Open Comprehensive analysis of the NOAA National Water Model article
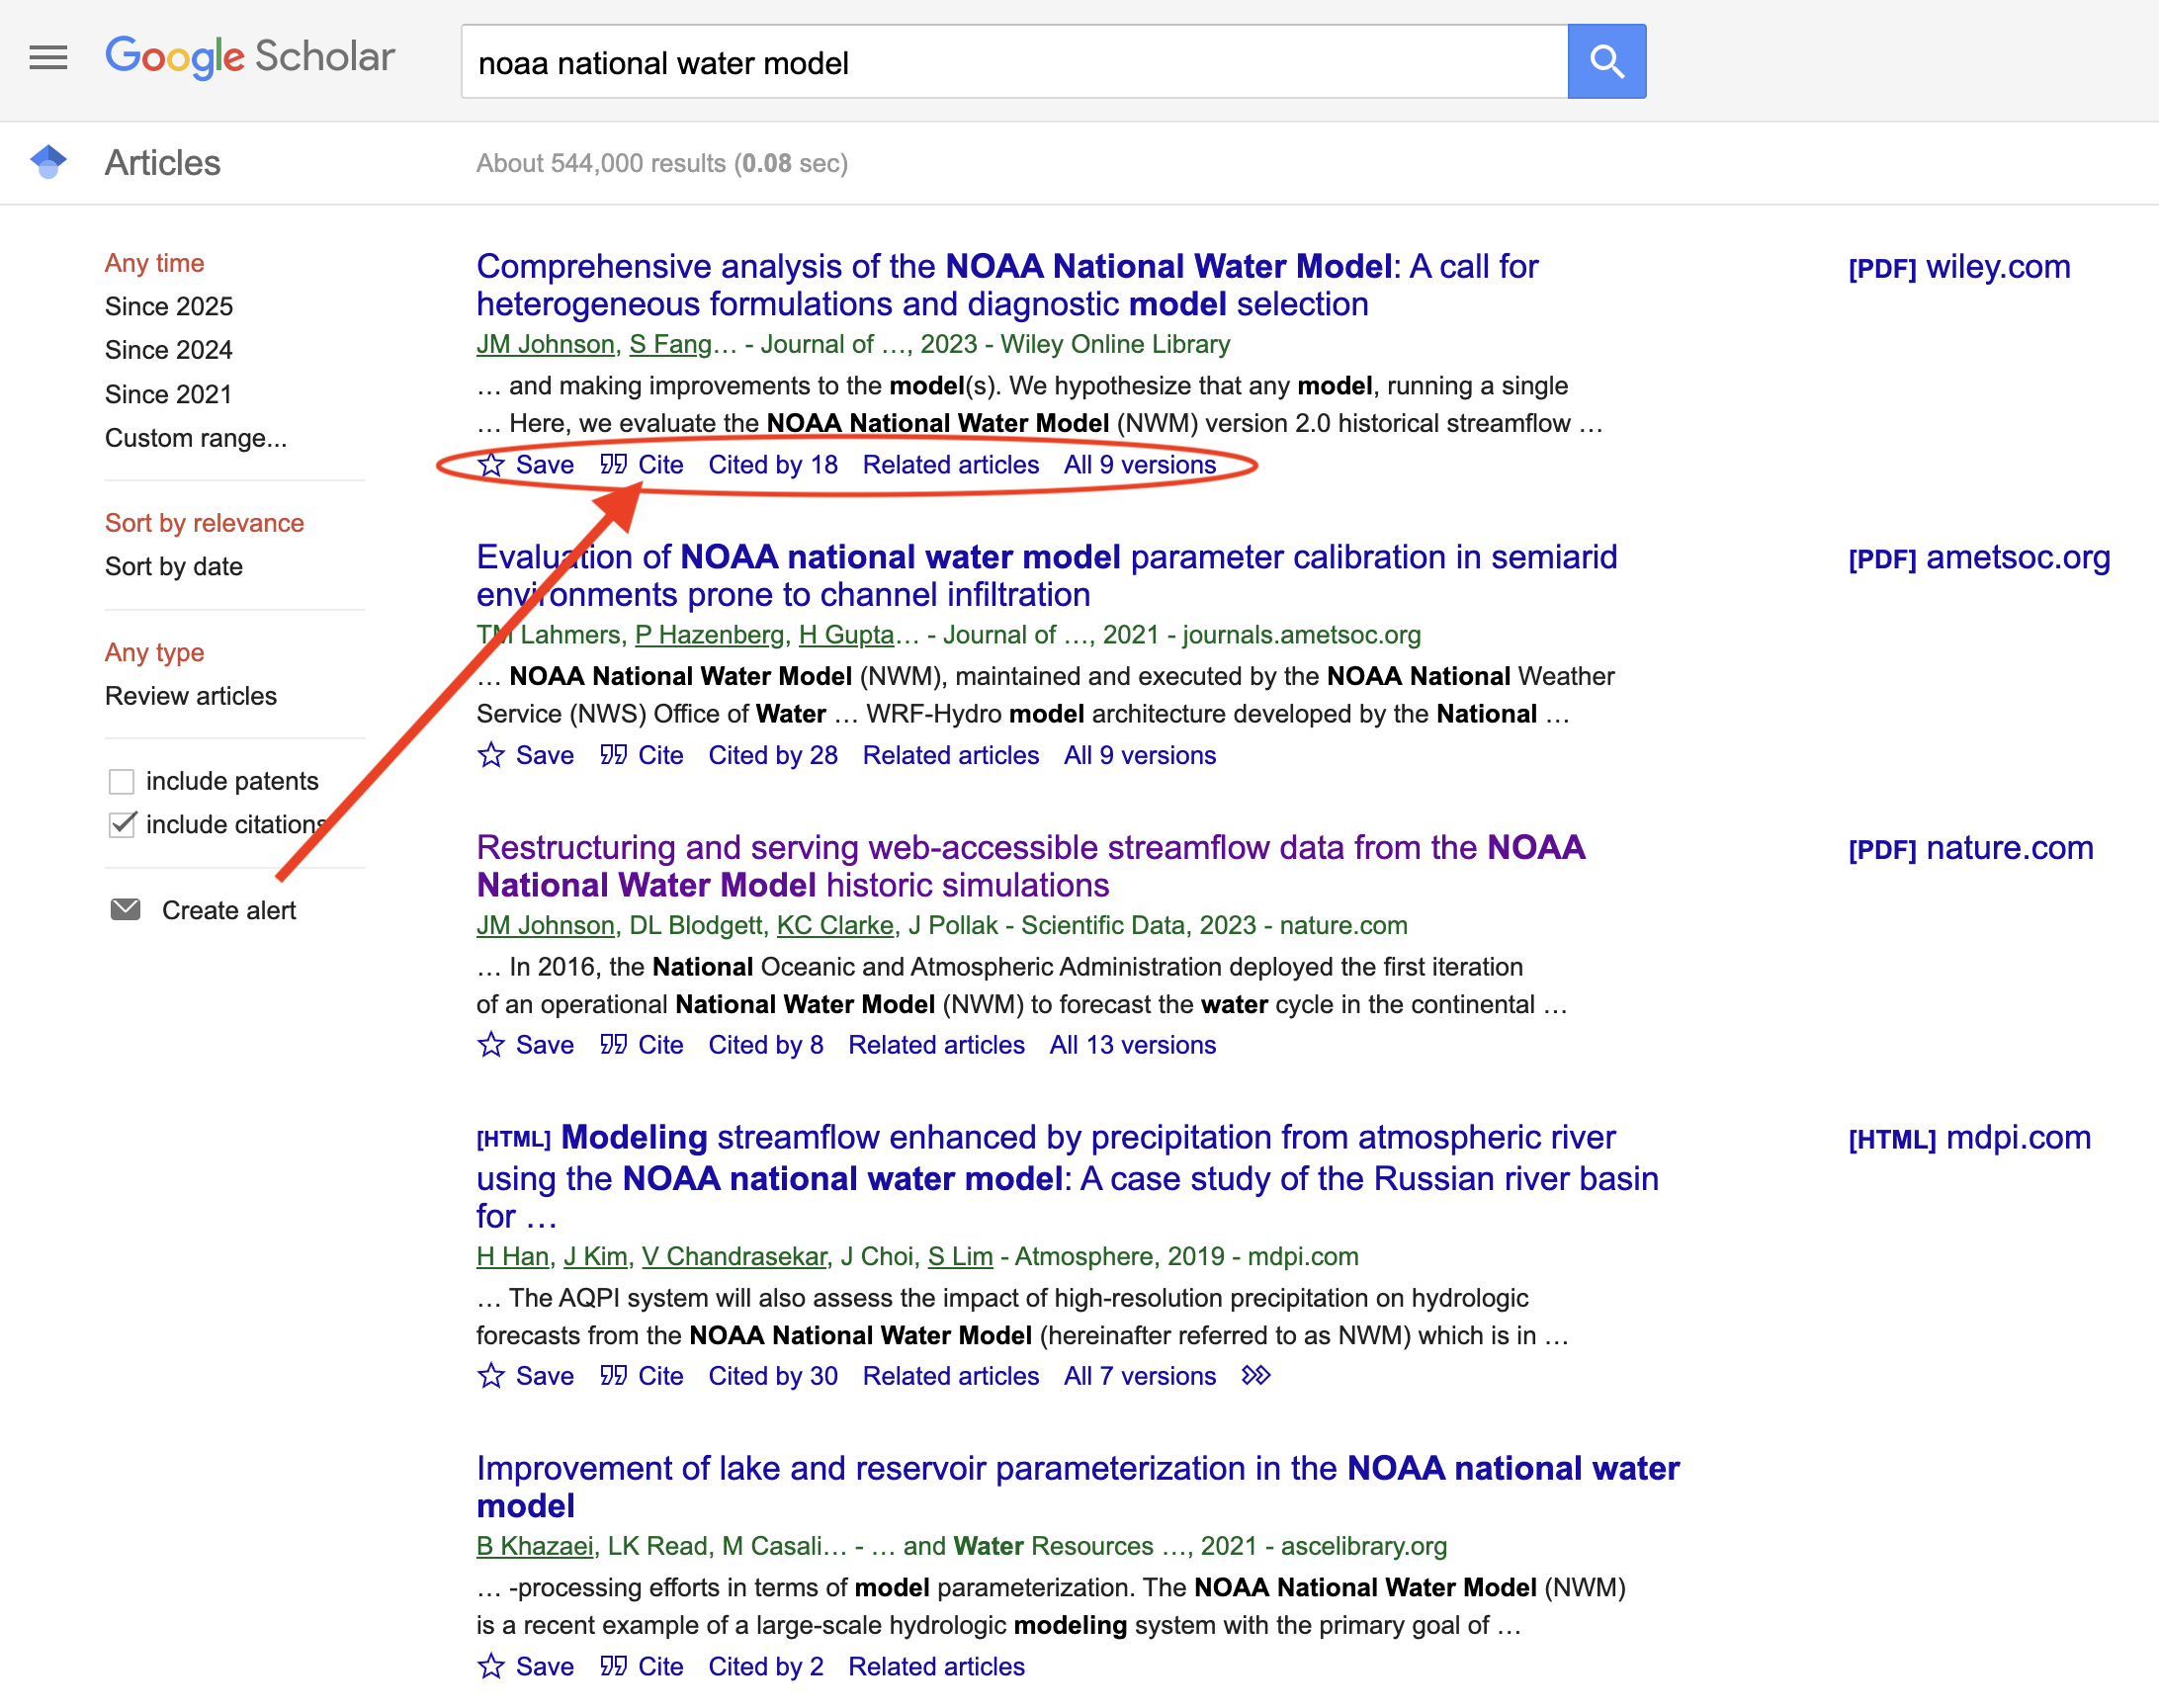 click(1007, 285)
